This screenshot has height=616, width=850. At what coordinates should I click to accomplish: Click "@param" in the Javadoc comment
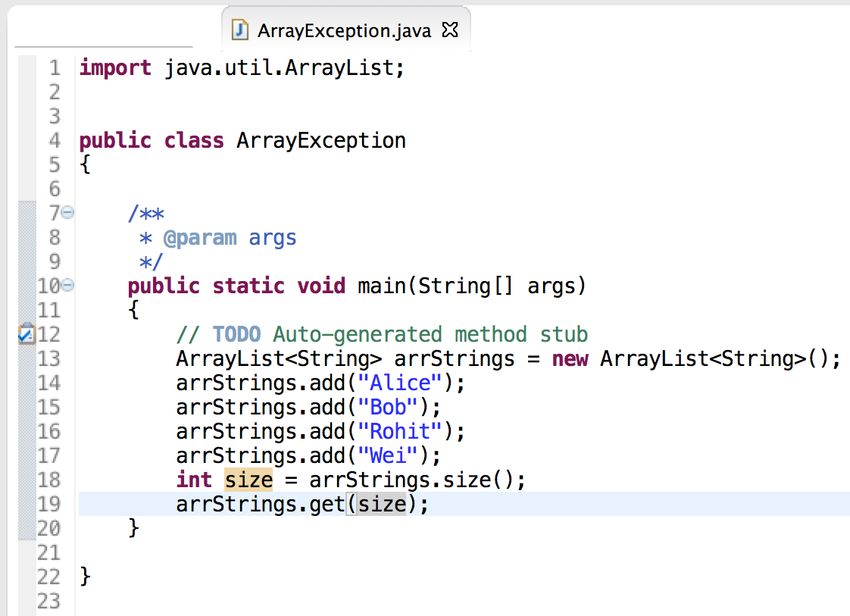click(x=200, y=238)
